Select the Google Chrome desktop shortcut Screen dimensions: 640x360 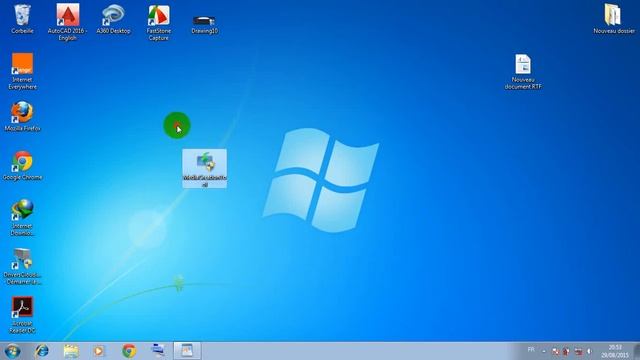pos(22,166)
